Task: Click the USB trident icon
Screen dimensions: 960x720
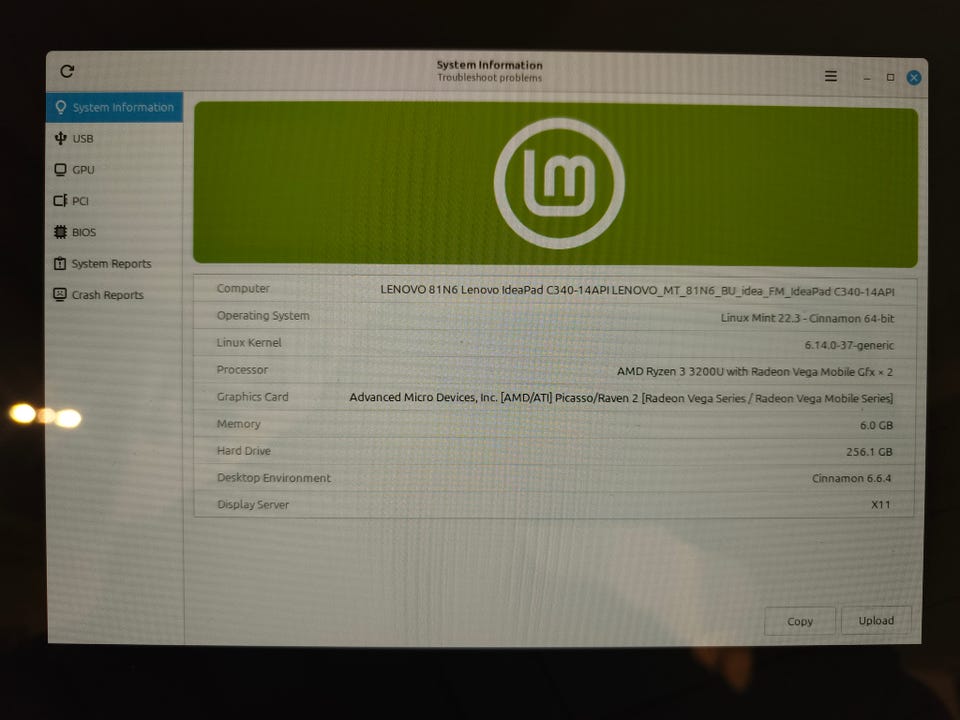Action: pyautogui.click(x=60, y=138)
